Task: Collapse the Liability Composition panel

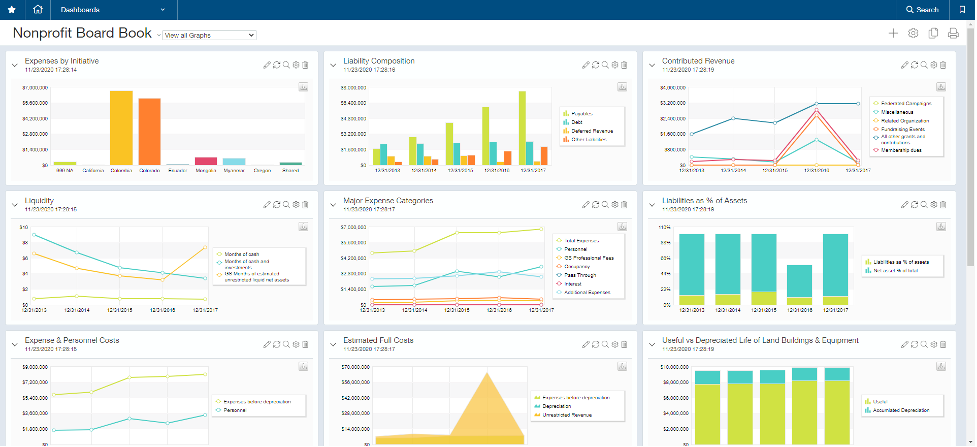Action: pos(334,64)
